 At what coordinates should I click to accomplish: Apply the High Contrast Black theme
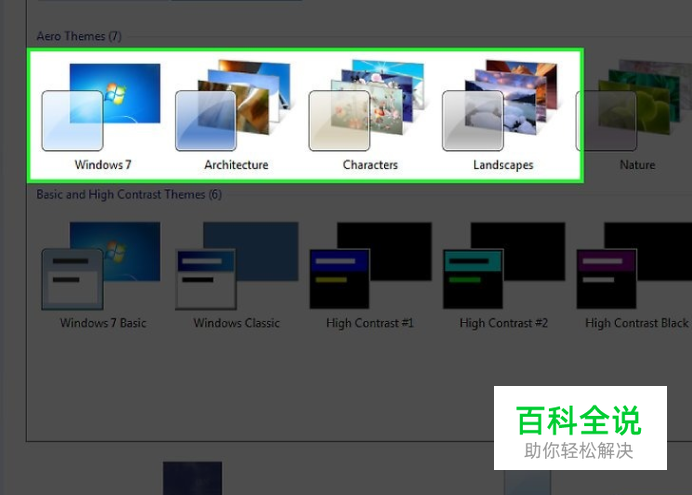click(636, 275)
